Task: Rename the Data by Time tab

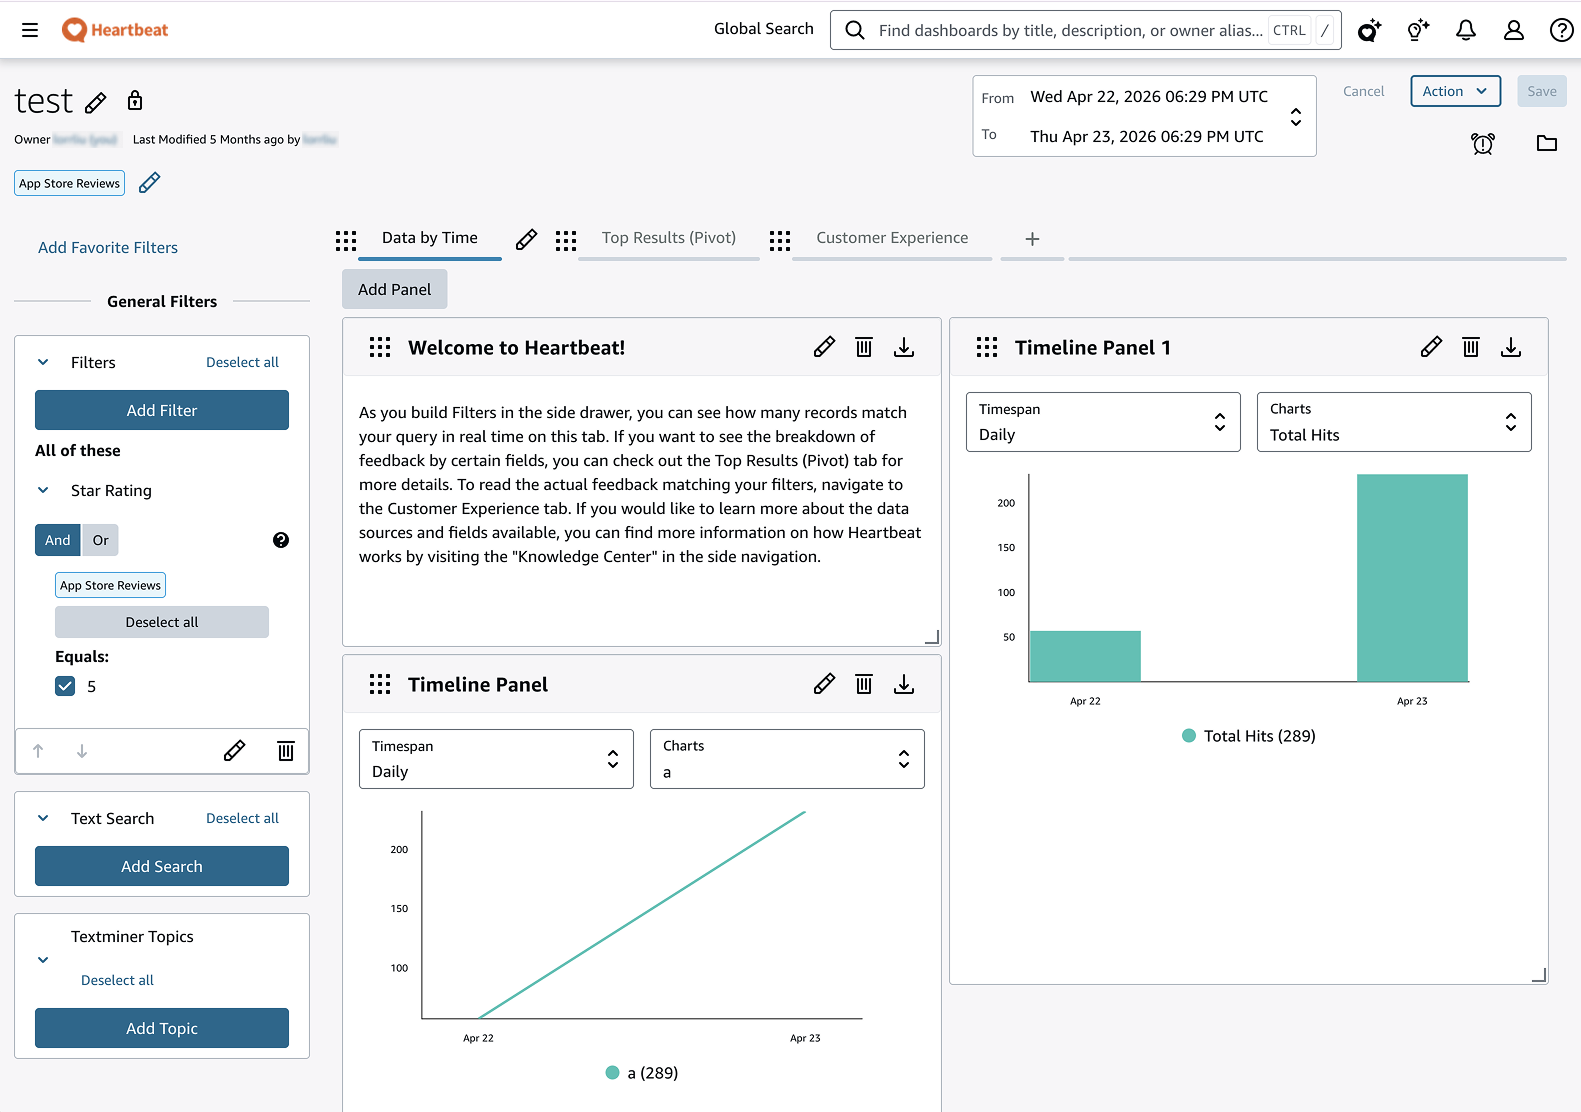Action: pos(526,239)
